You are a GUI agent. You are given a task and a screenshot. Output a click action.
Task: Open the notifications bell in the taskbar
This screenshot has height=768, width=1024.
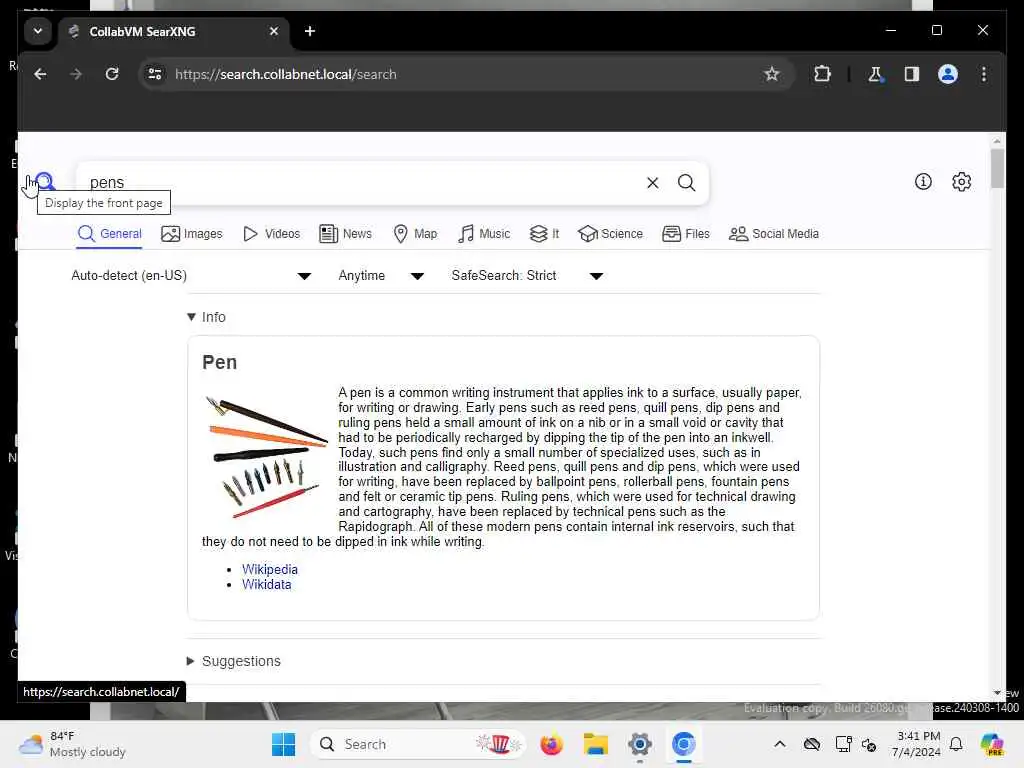click(956, 744)
